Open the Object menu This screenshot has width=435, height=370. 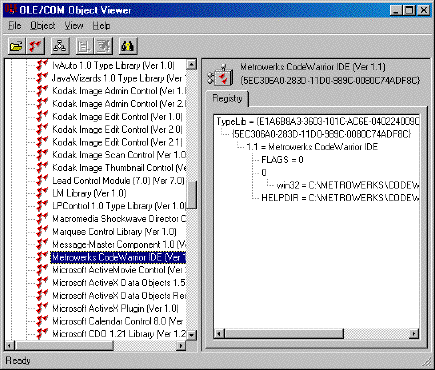tap(43, 26)
